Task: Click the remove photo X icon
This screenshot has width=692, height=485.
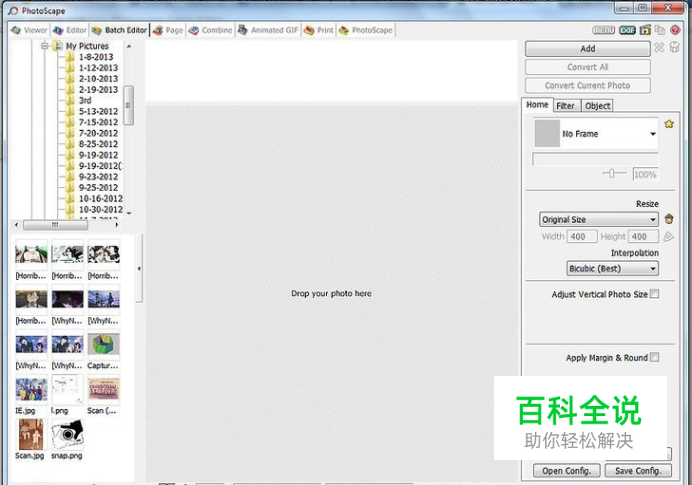Action: click(x=659, y=47)
